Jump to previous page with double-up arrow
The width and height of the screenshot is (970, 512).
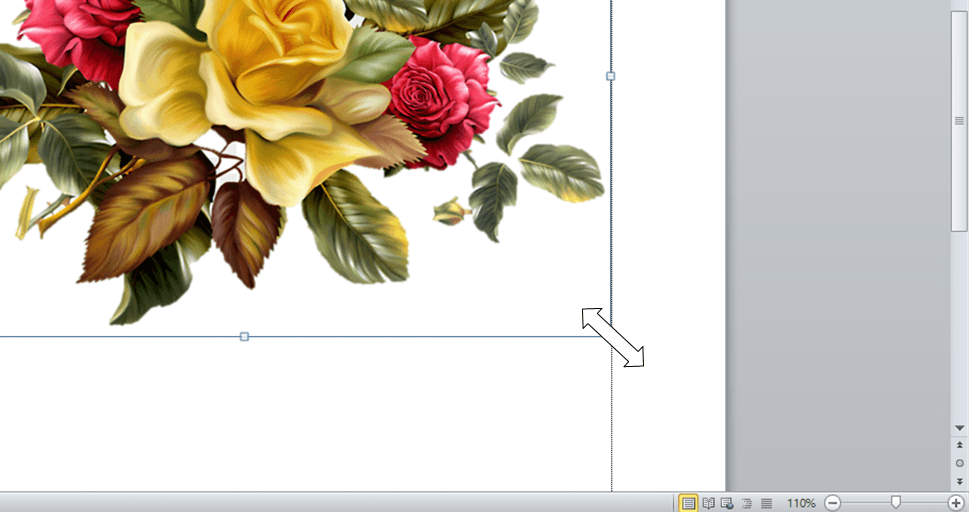tap(960, 445)
